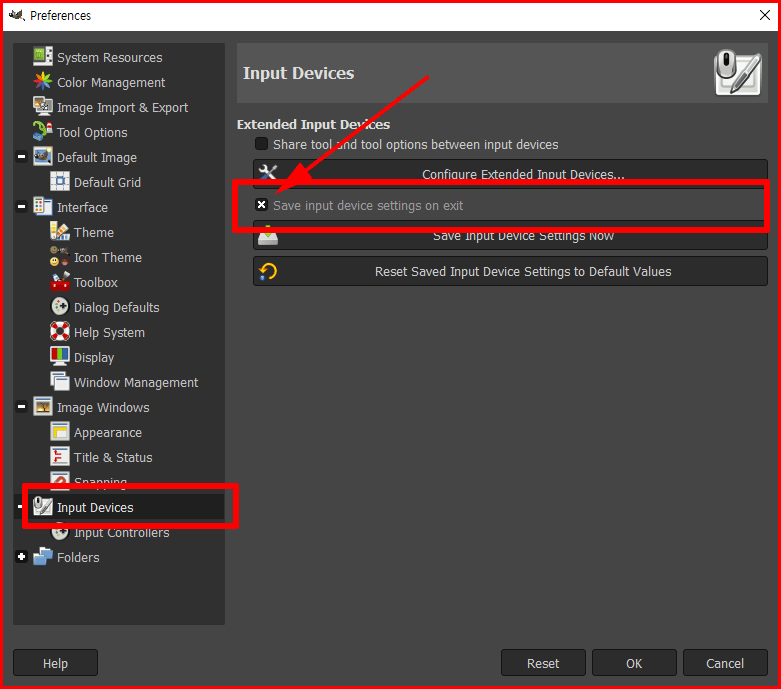Close the Preferences dialog
The height and width of the screenshot is (689, 781).
coord(765,15)
